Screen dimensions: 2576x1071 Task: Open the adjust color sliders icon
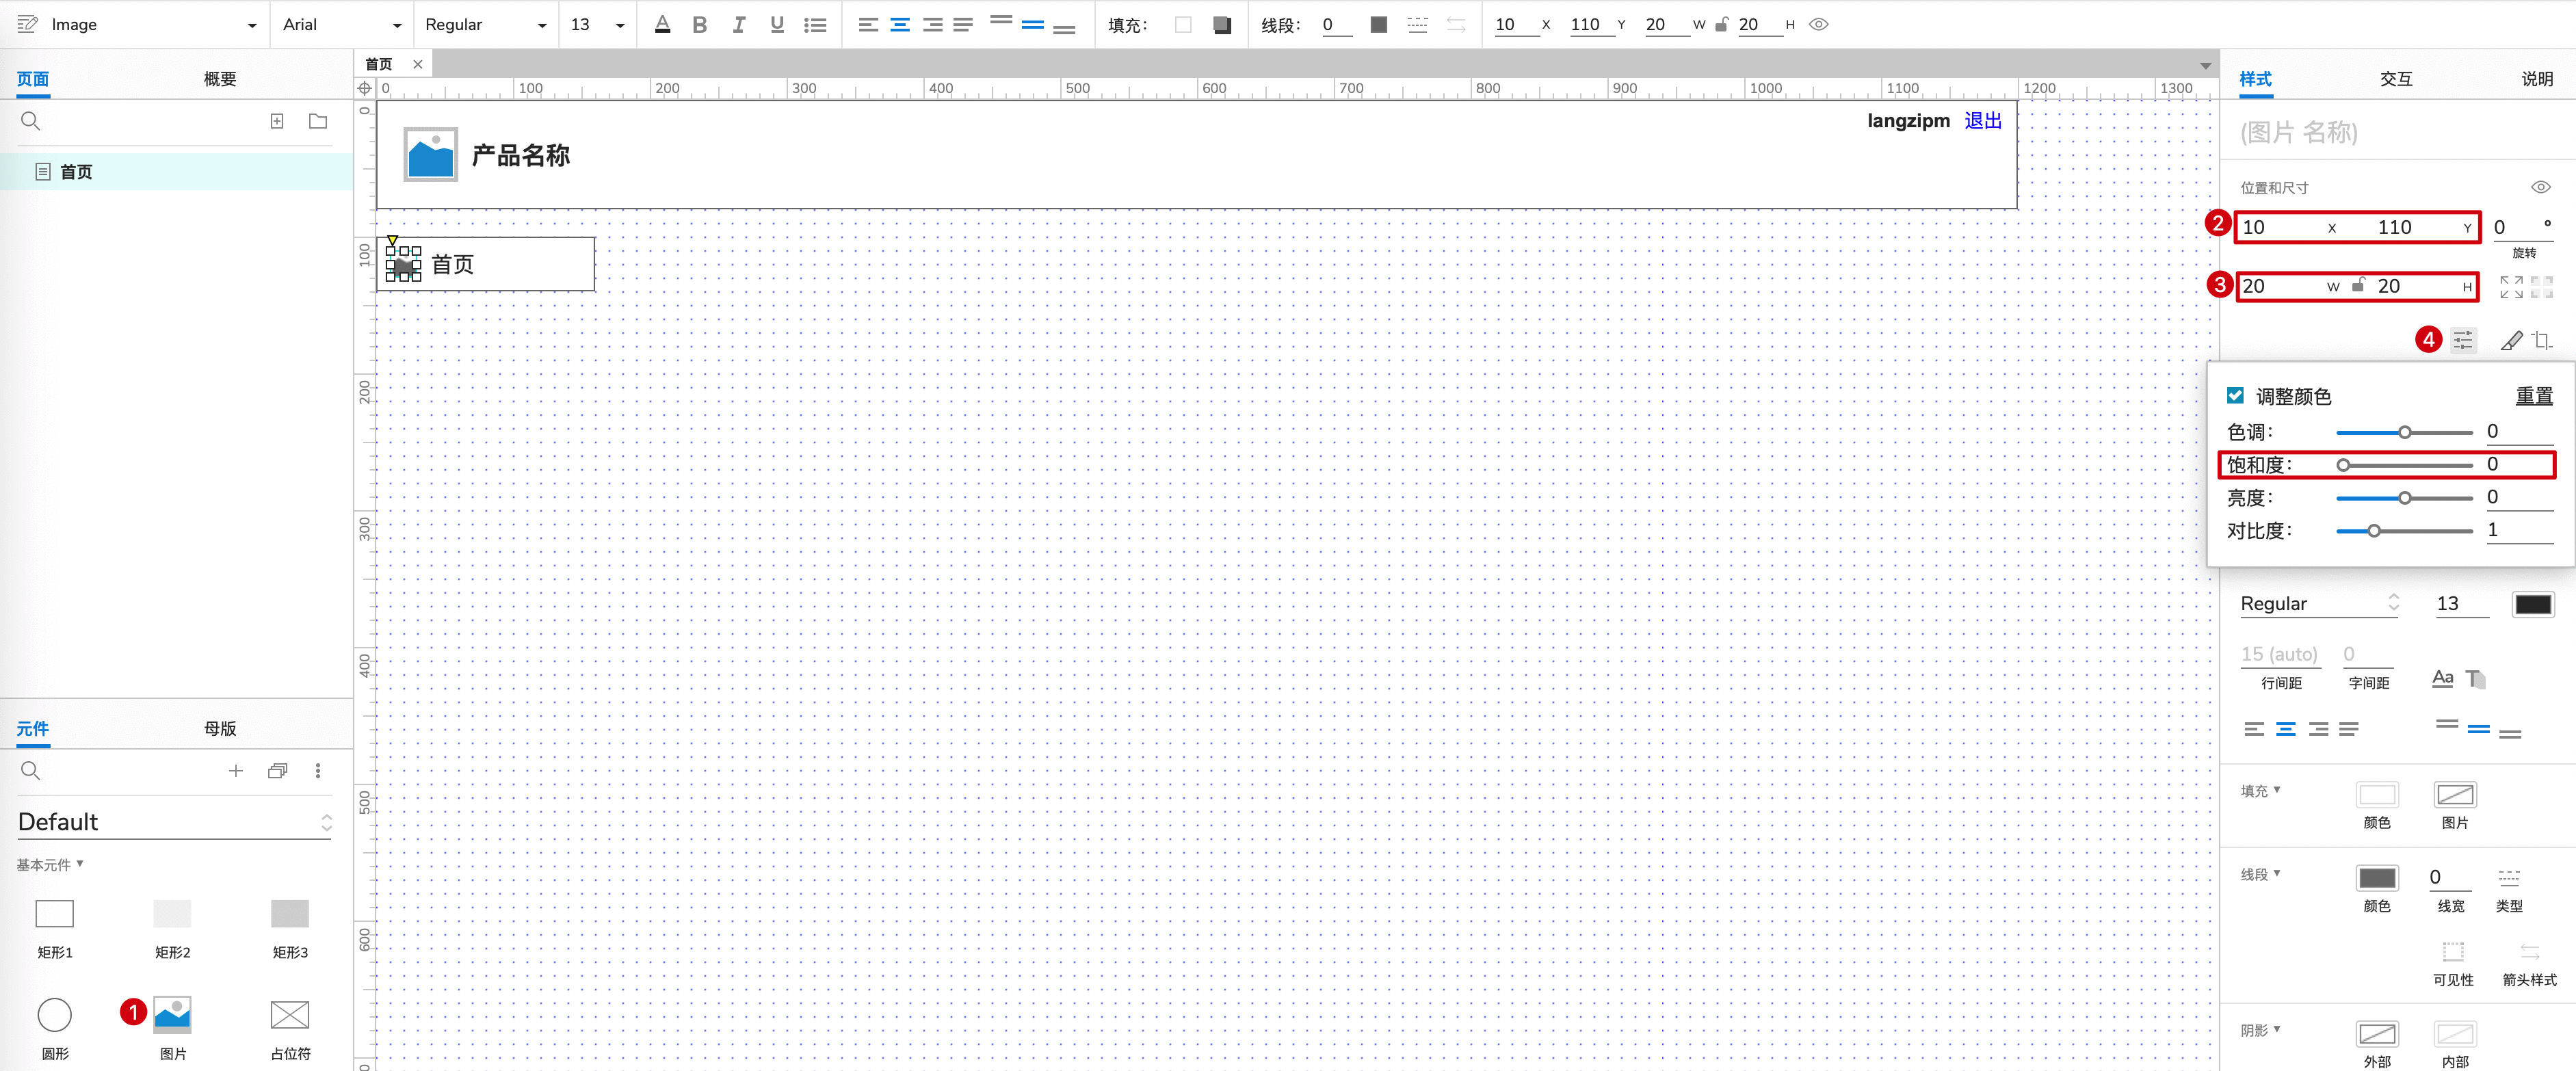coord(2463,341)
